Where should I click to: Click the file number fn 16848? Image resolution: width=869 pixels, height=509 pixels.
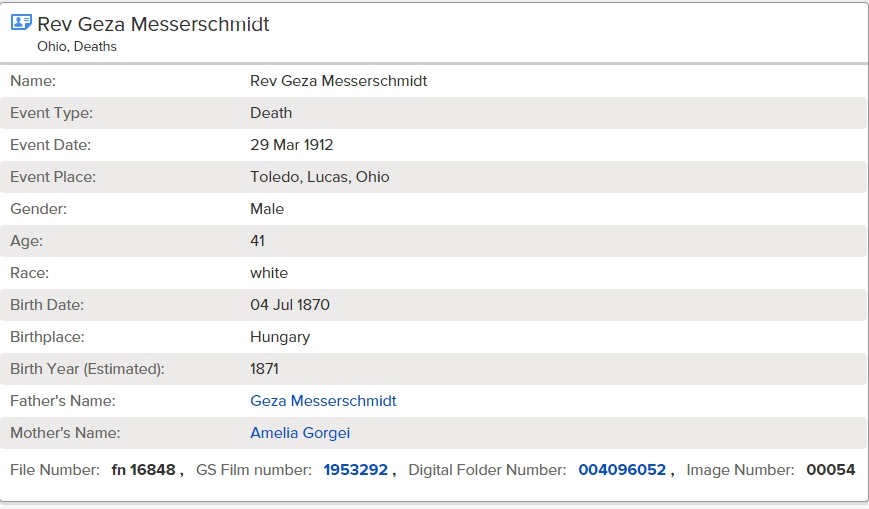point(144,470)
